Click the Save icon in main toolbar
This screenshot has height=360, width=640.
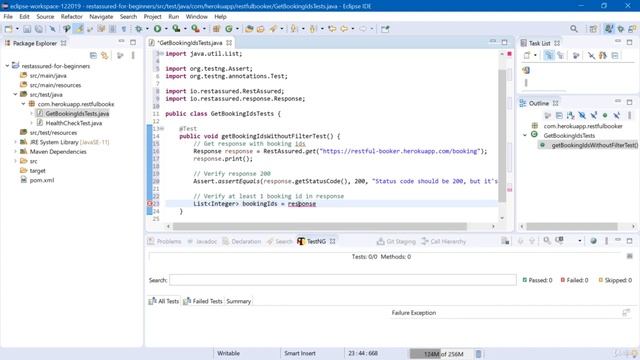(27, 29)
